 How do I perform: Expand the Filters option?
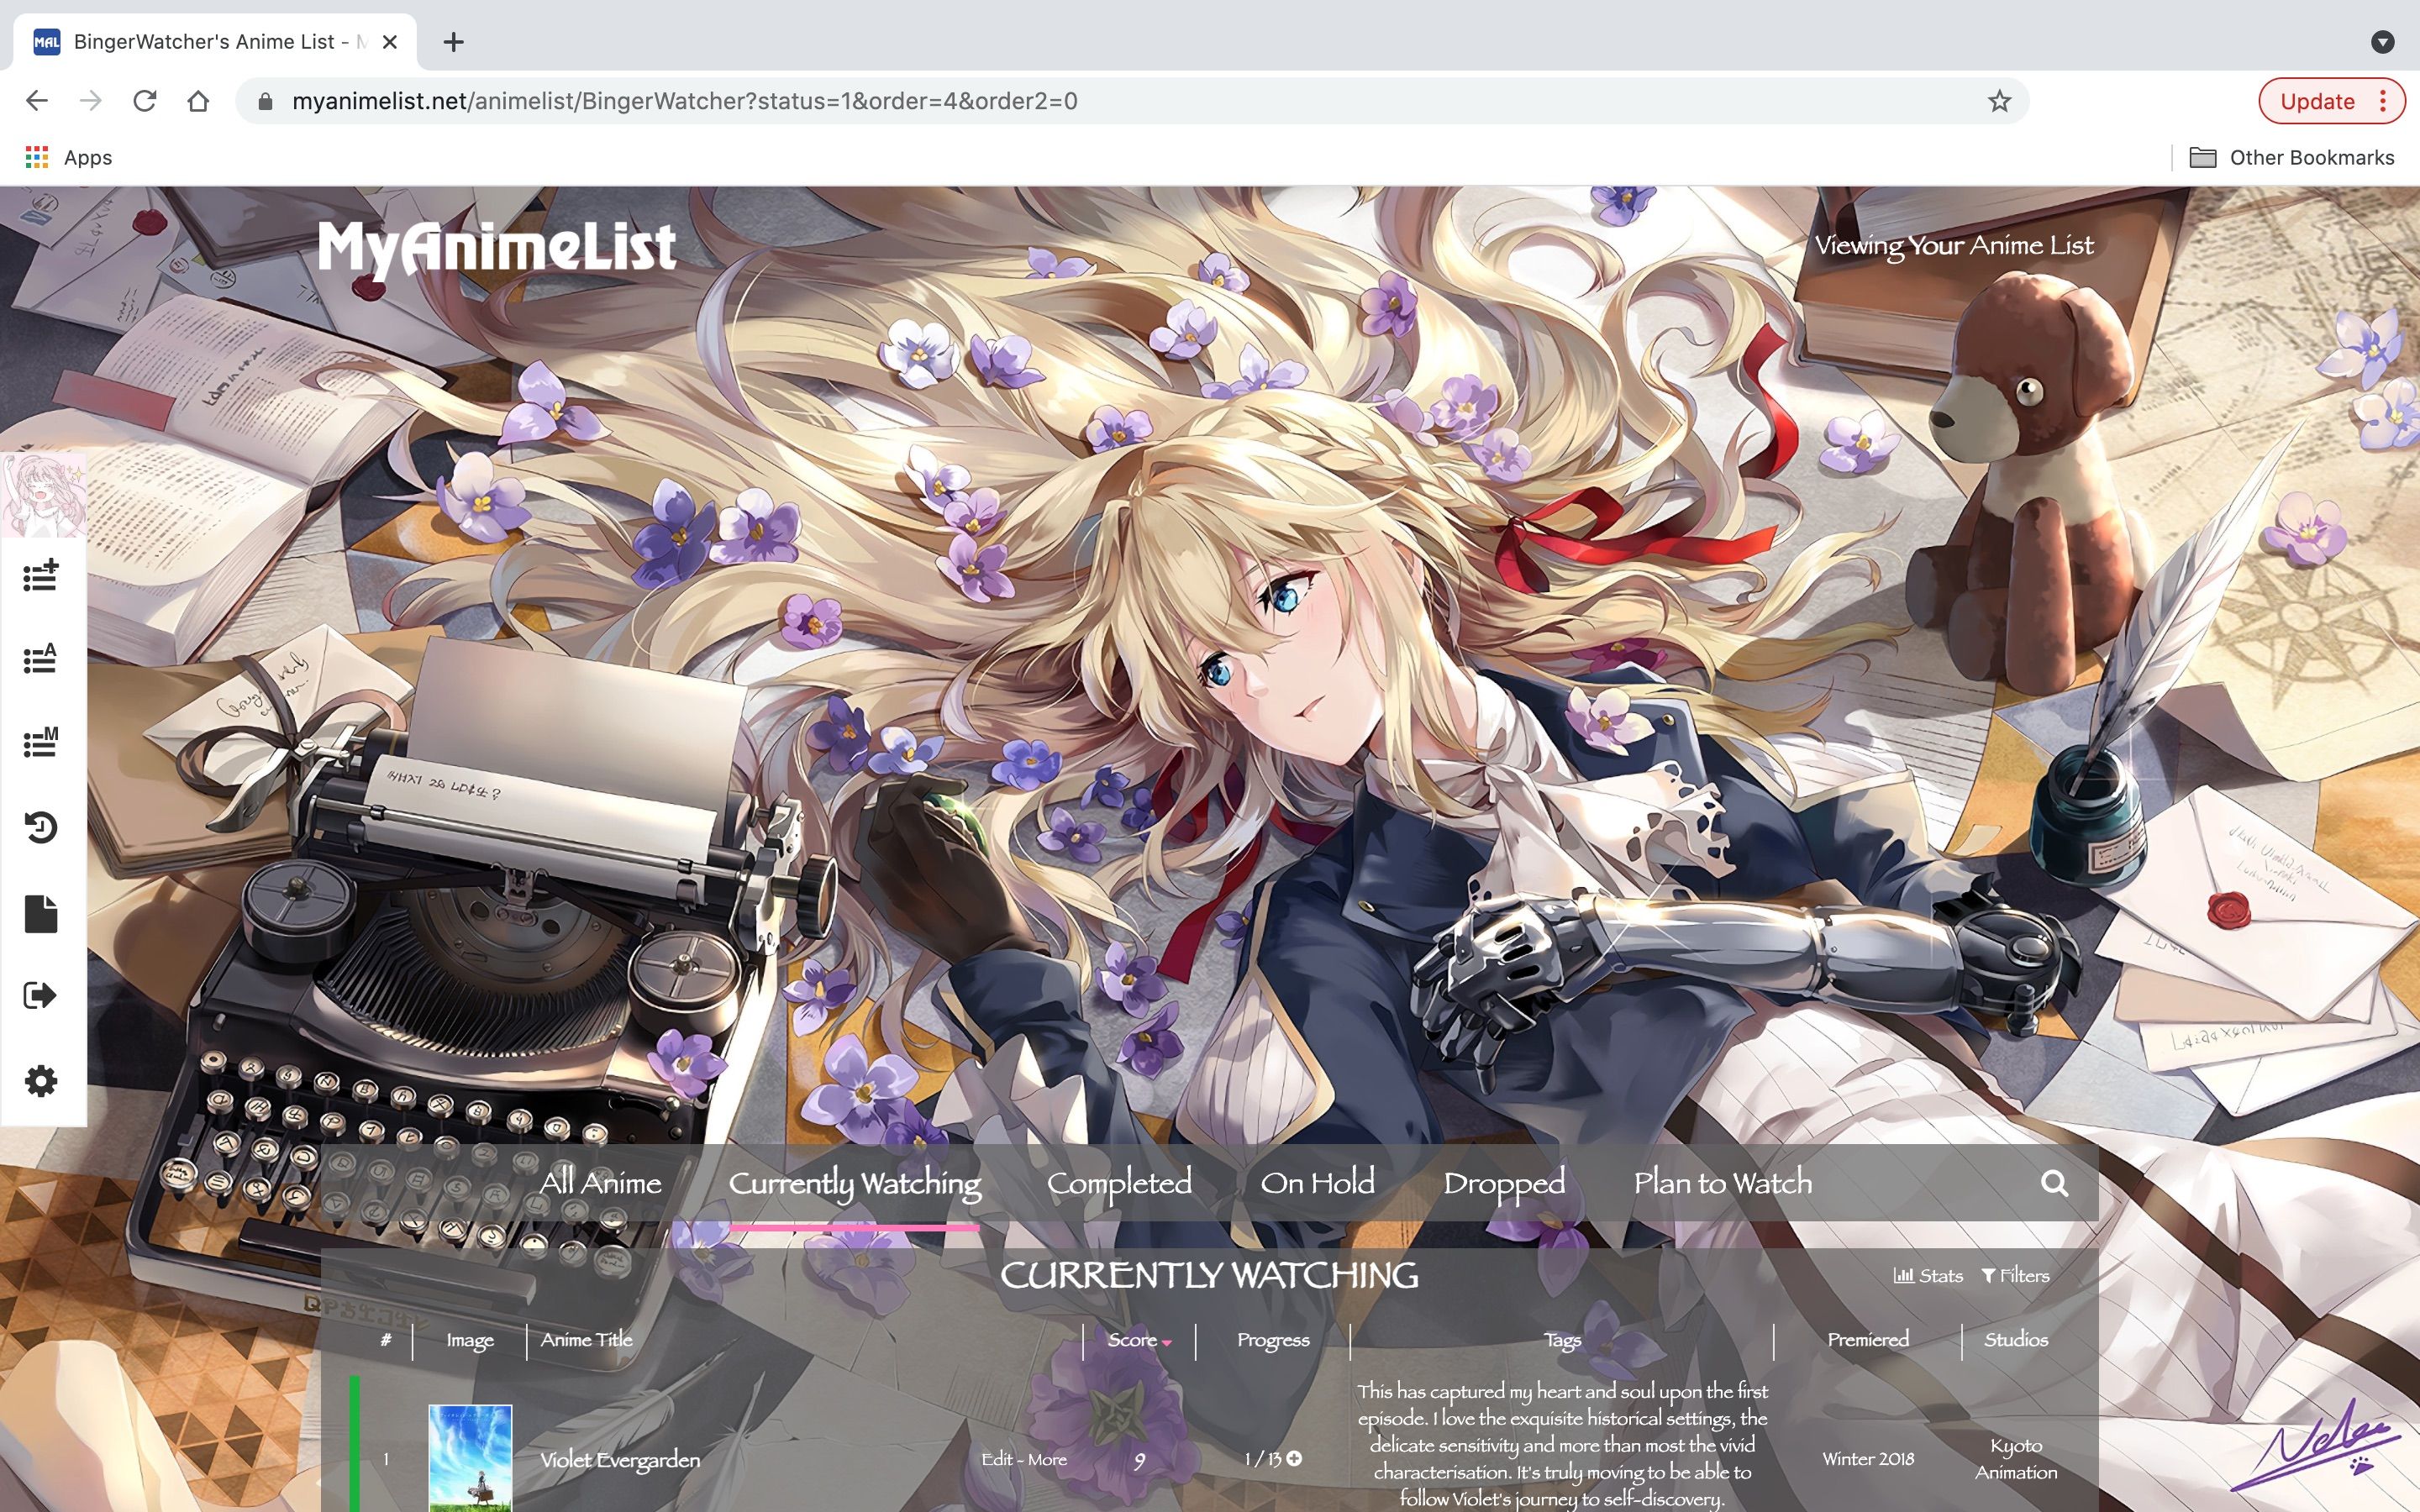point(2015,1276)
